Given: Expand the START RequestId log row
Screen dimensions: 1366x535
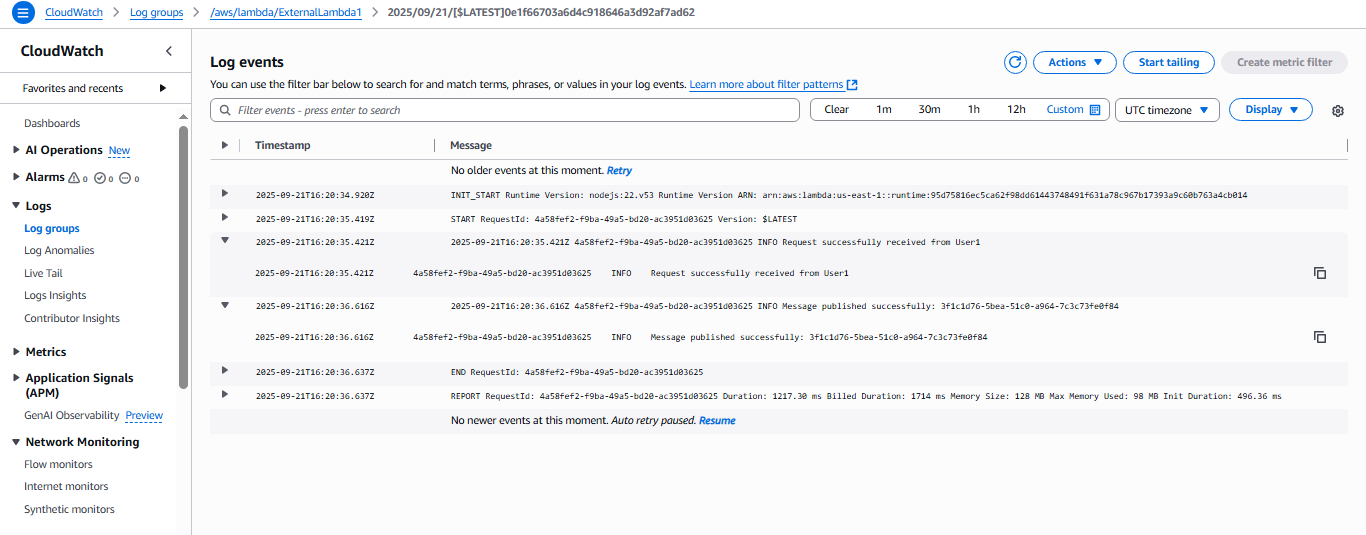Looking at the screenshot, I should coord(224,217).
